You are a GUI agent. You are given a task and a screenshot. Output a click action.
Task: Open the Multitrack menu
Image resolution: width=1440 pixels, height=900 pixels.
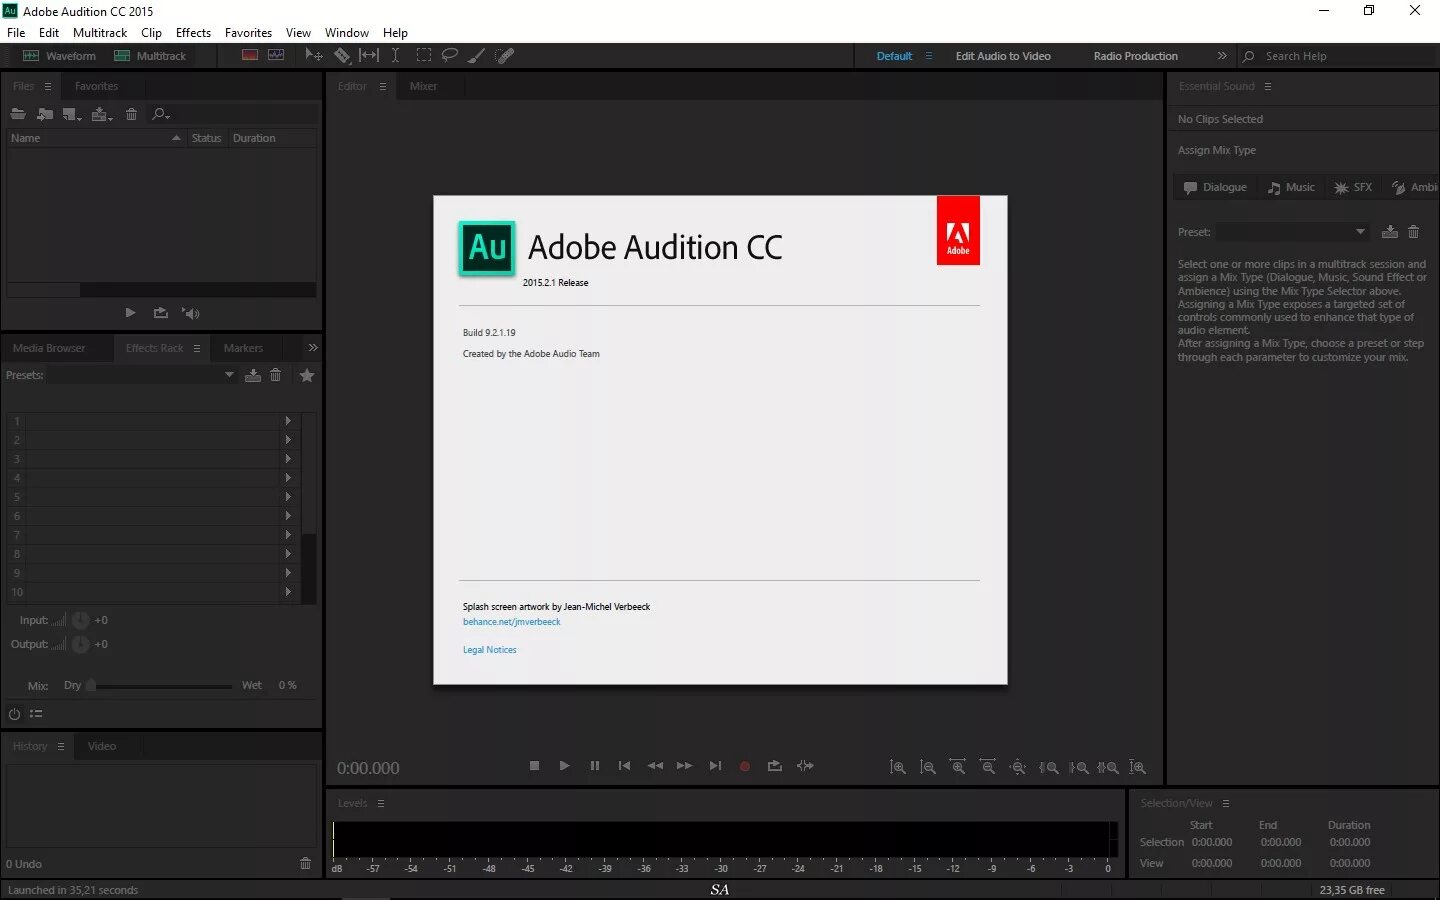(100, 32)
